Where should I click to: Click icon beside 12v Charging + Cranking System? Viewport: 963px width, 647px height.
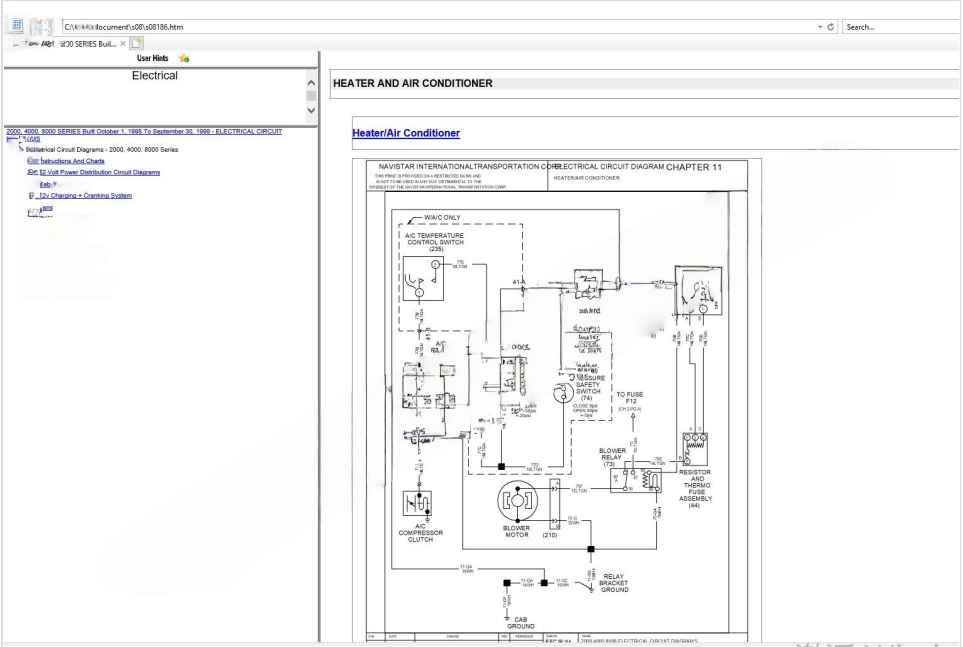pyautogui.click(x=32, y=195)
